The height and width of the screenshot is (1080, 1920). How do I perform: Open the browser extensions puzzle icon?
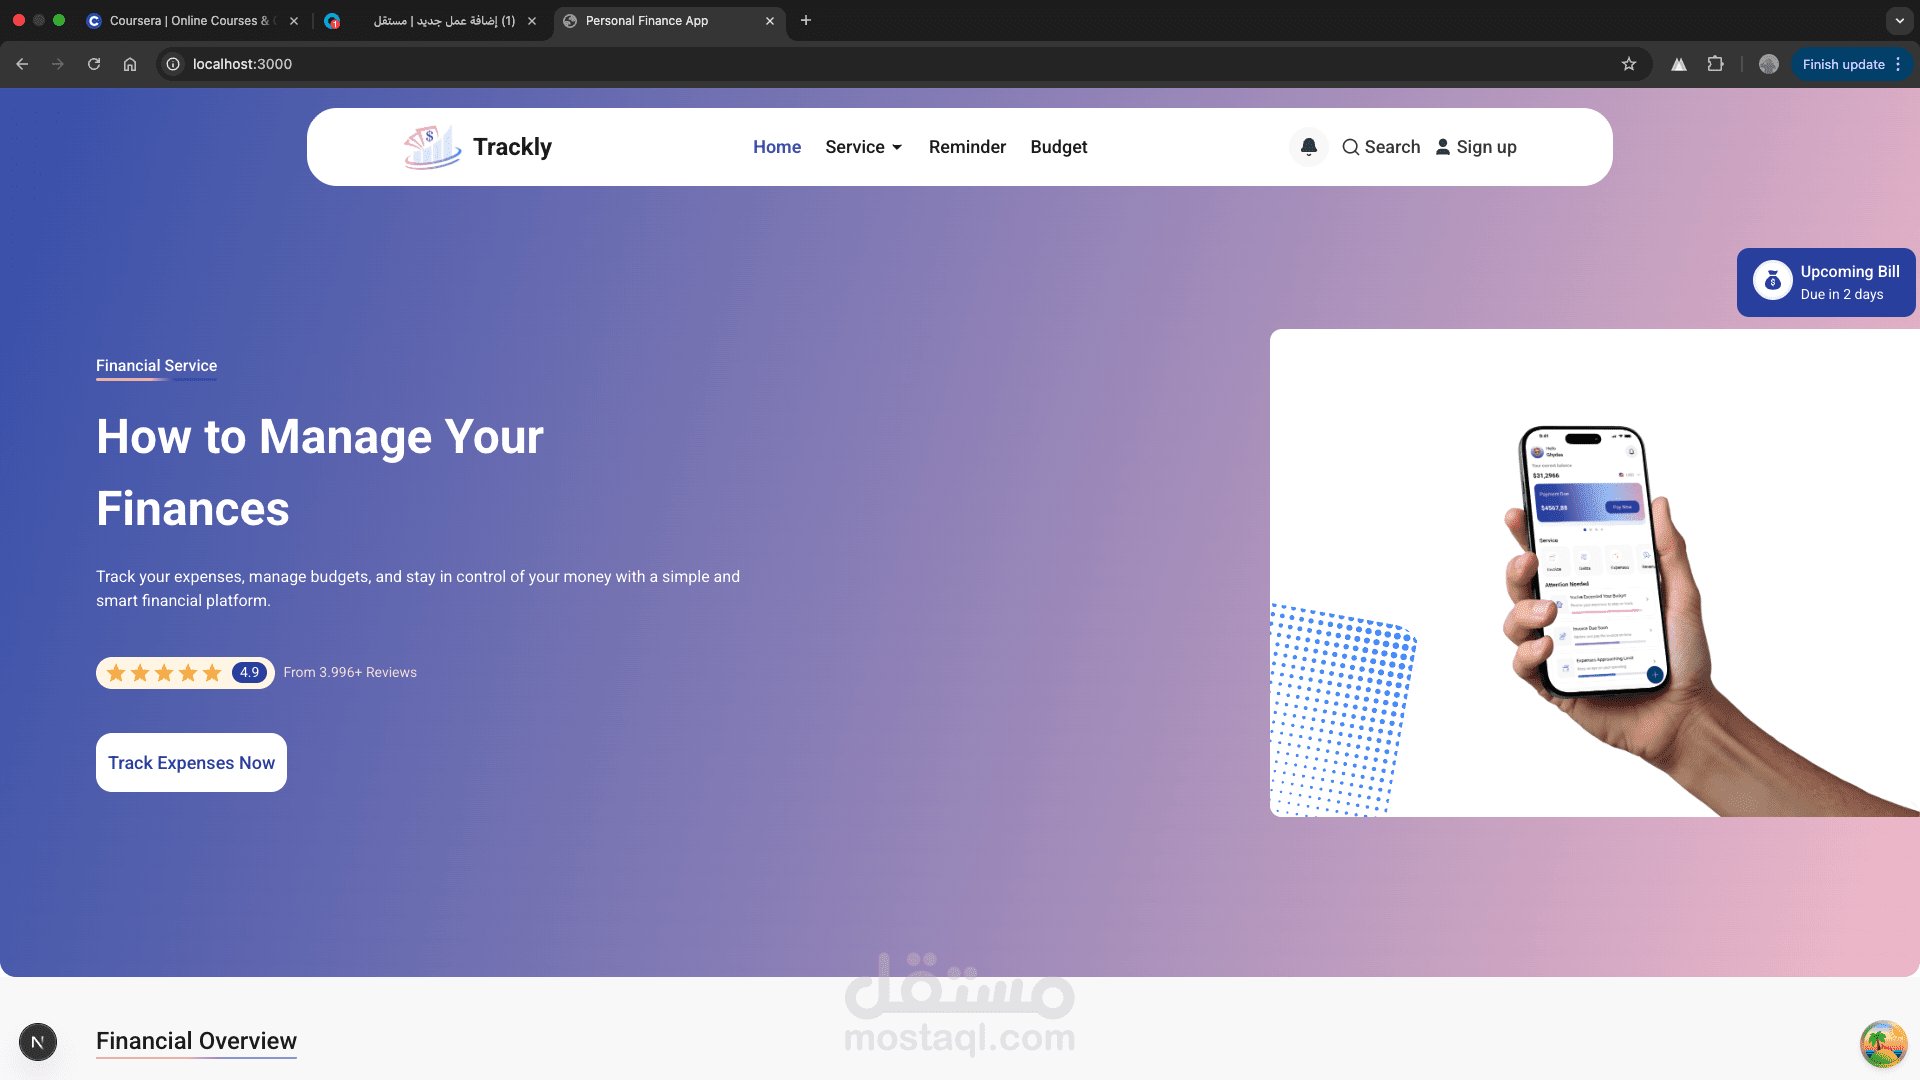pyautogui.click(x=1715, y=64)
